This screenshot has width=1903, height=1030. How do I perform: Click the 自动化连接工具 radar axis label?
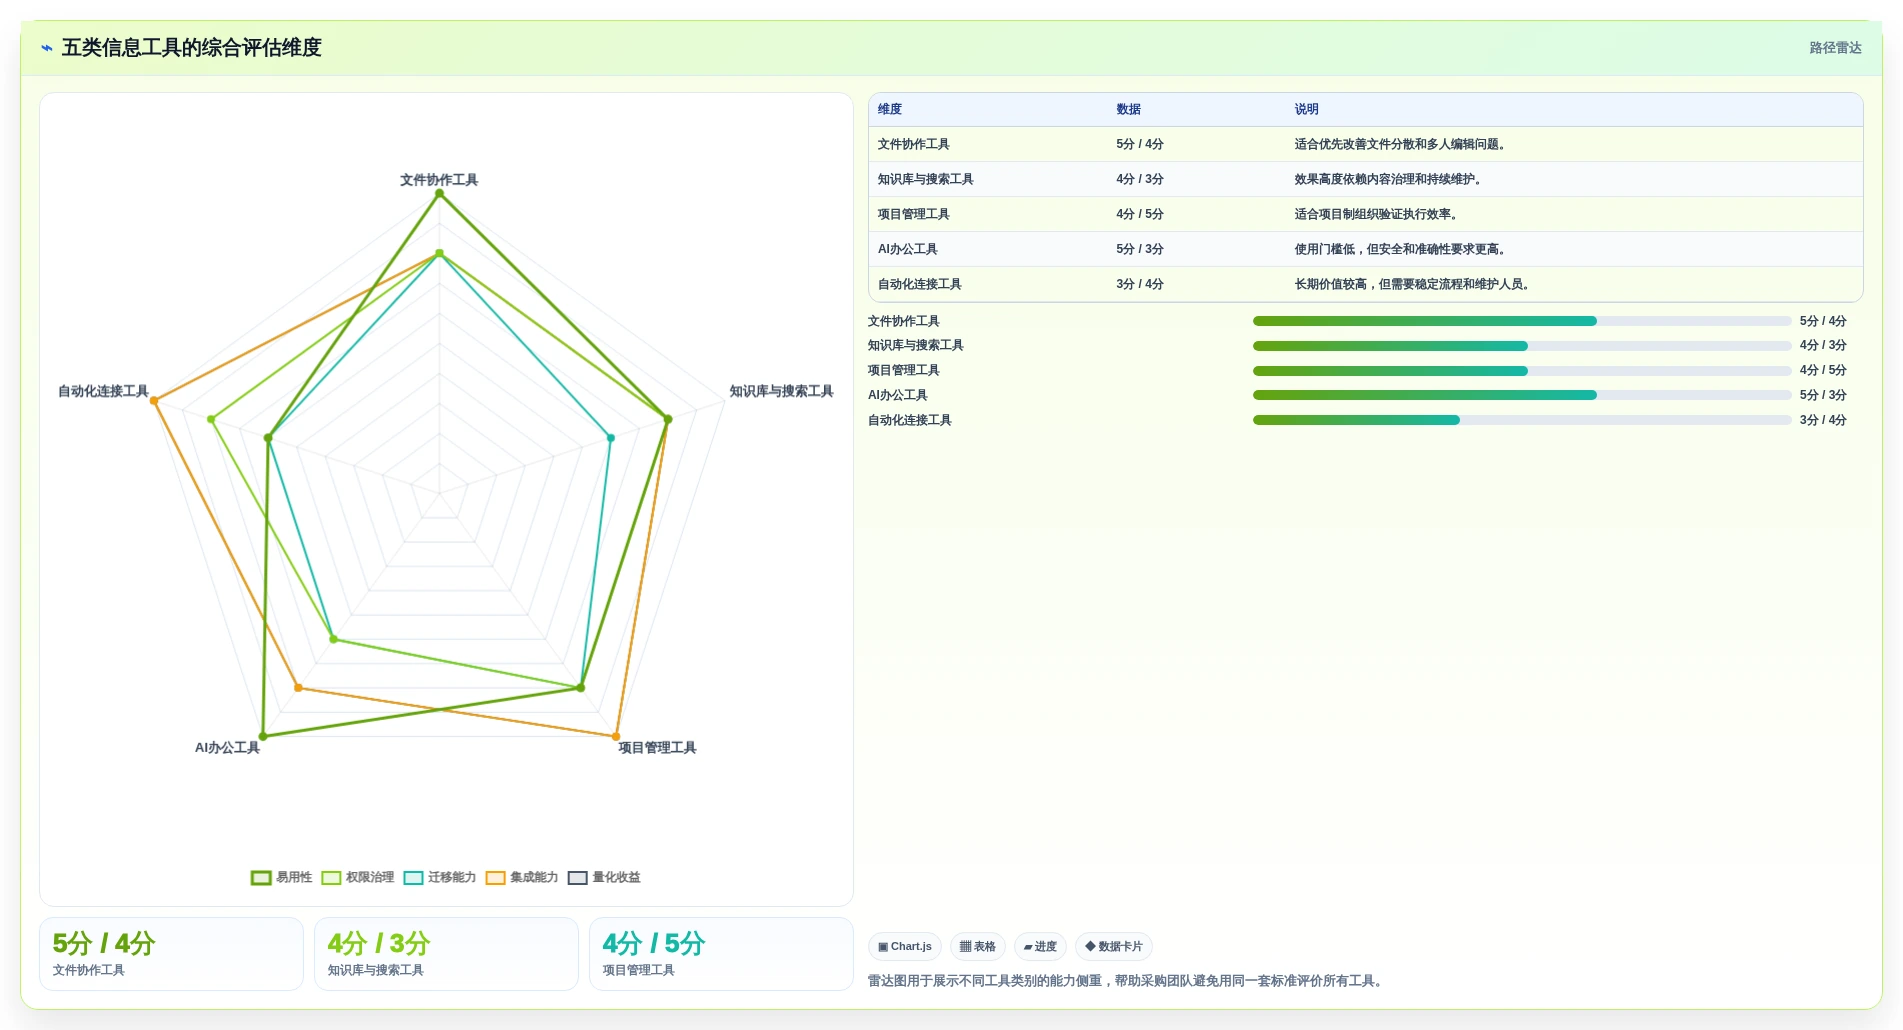(103, 391)
